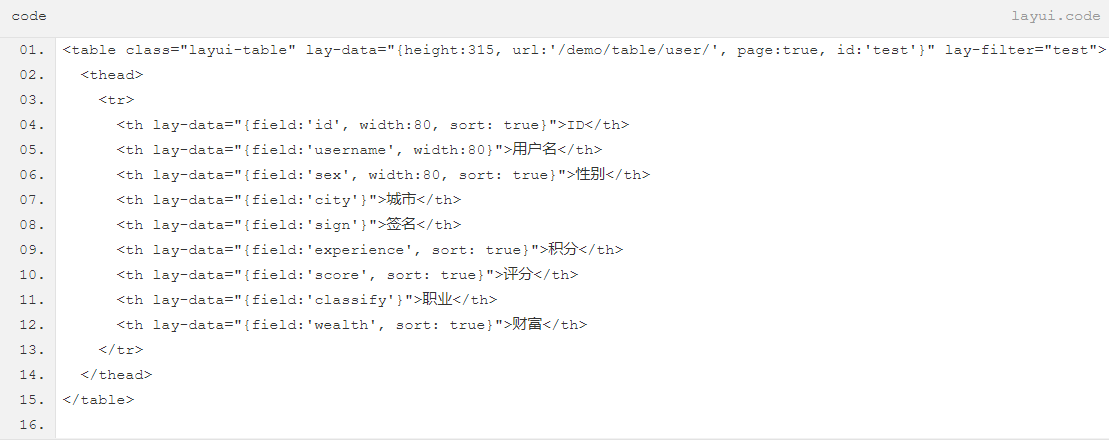Click the closing thead tag line
The width and height of the screenshot is (1109, 440).
click(117, 375)
